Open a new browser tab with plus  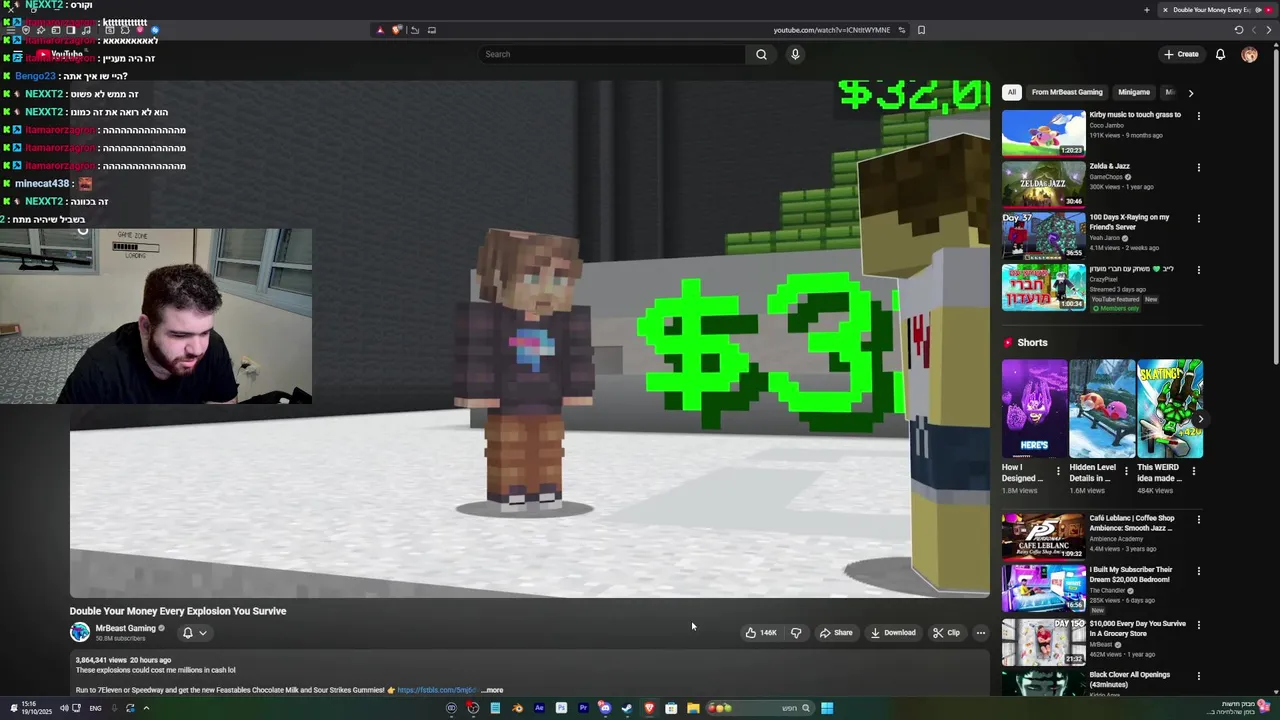[x=1147, y=10]
